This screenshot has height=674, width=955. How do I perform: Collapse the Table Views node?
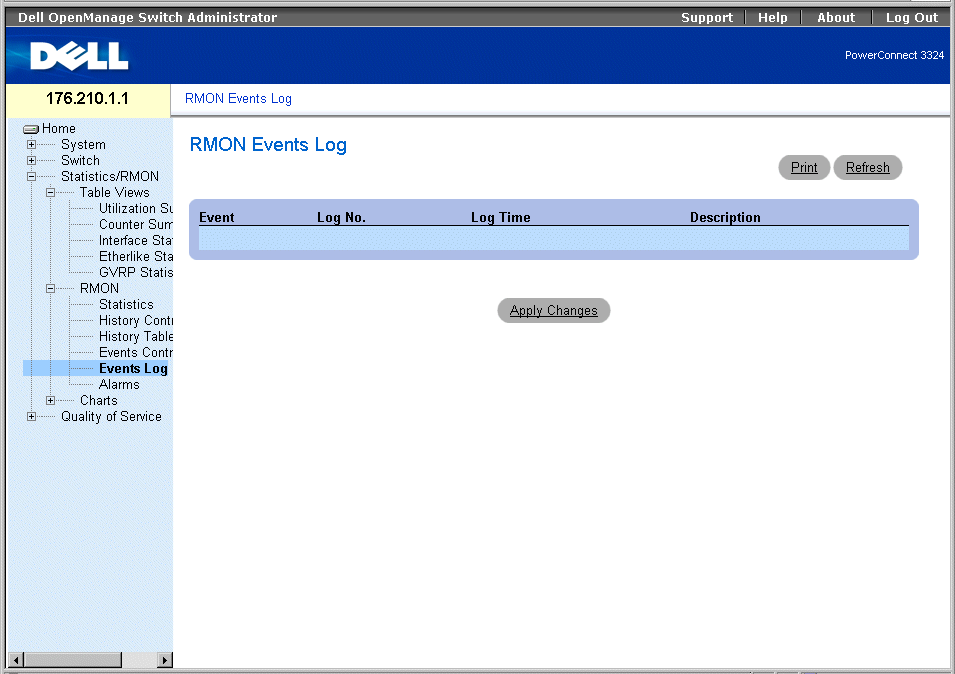(51, 192)
